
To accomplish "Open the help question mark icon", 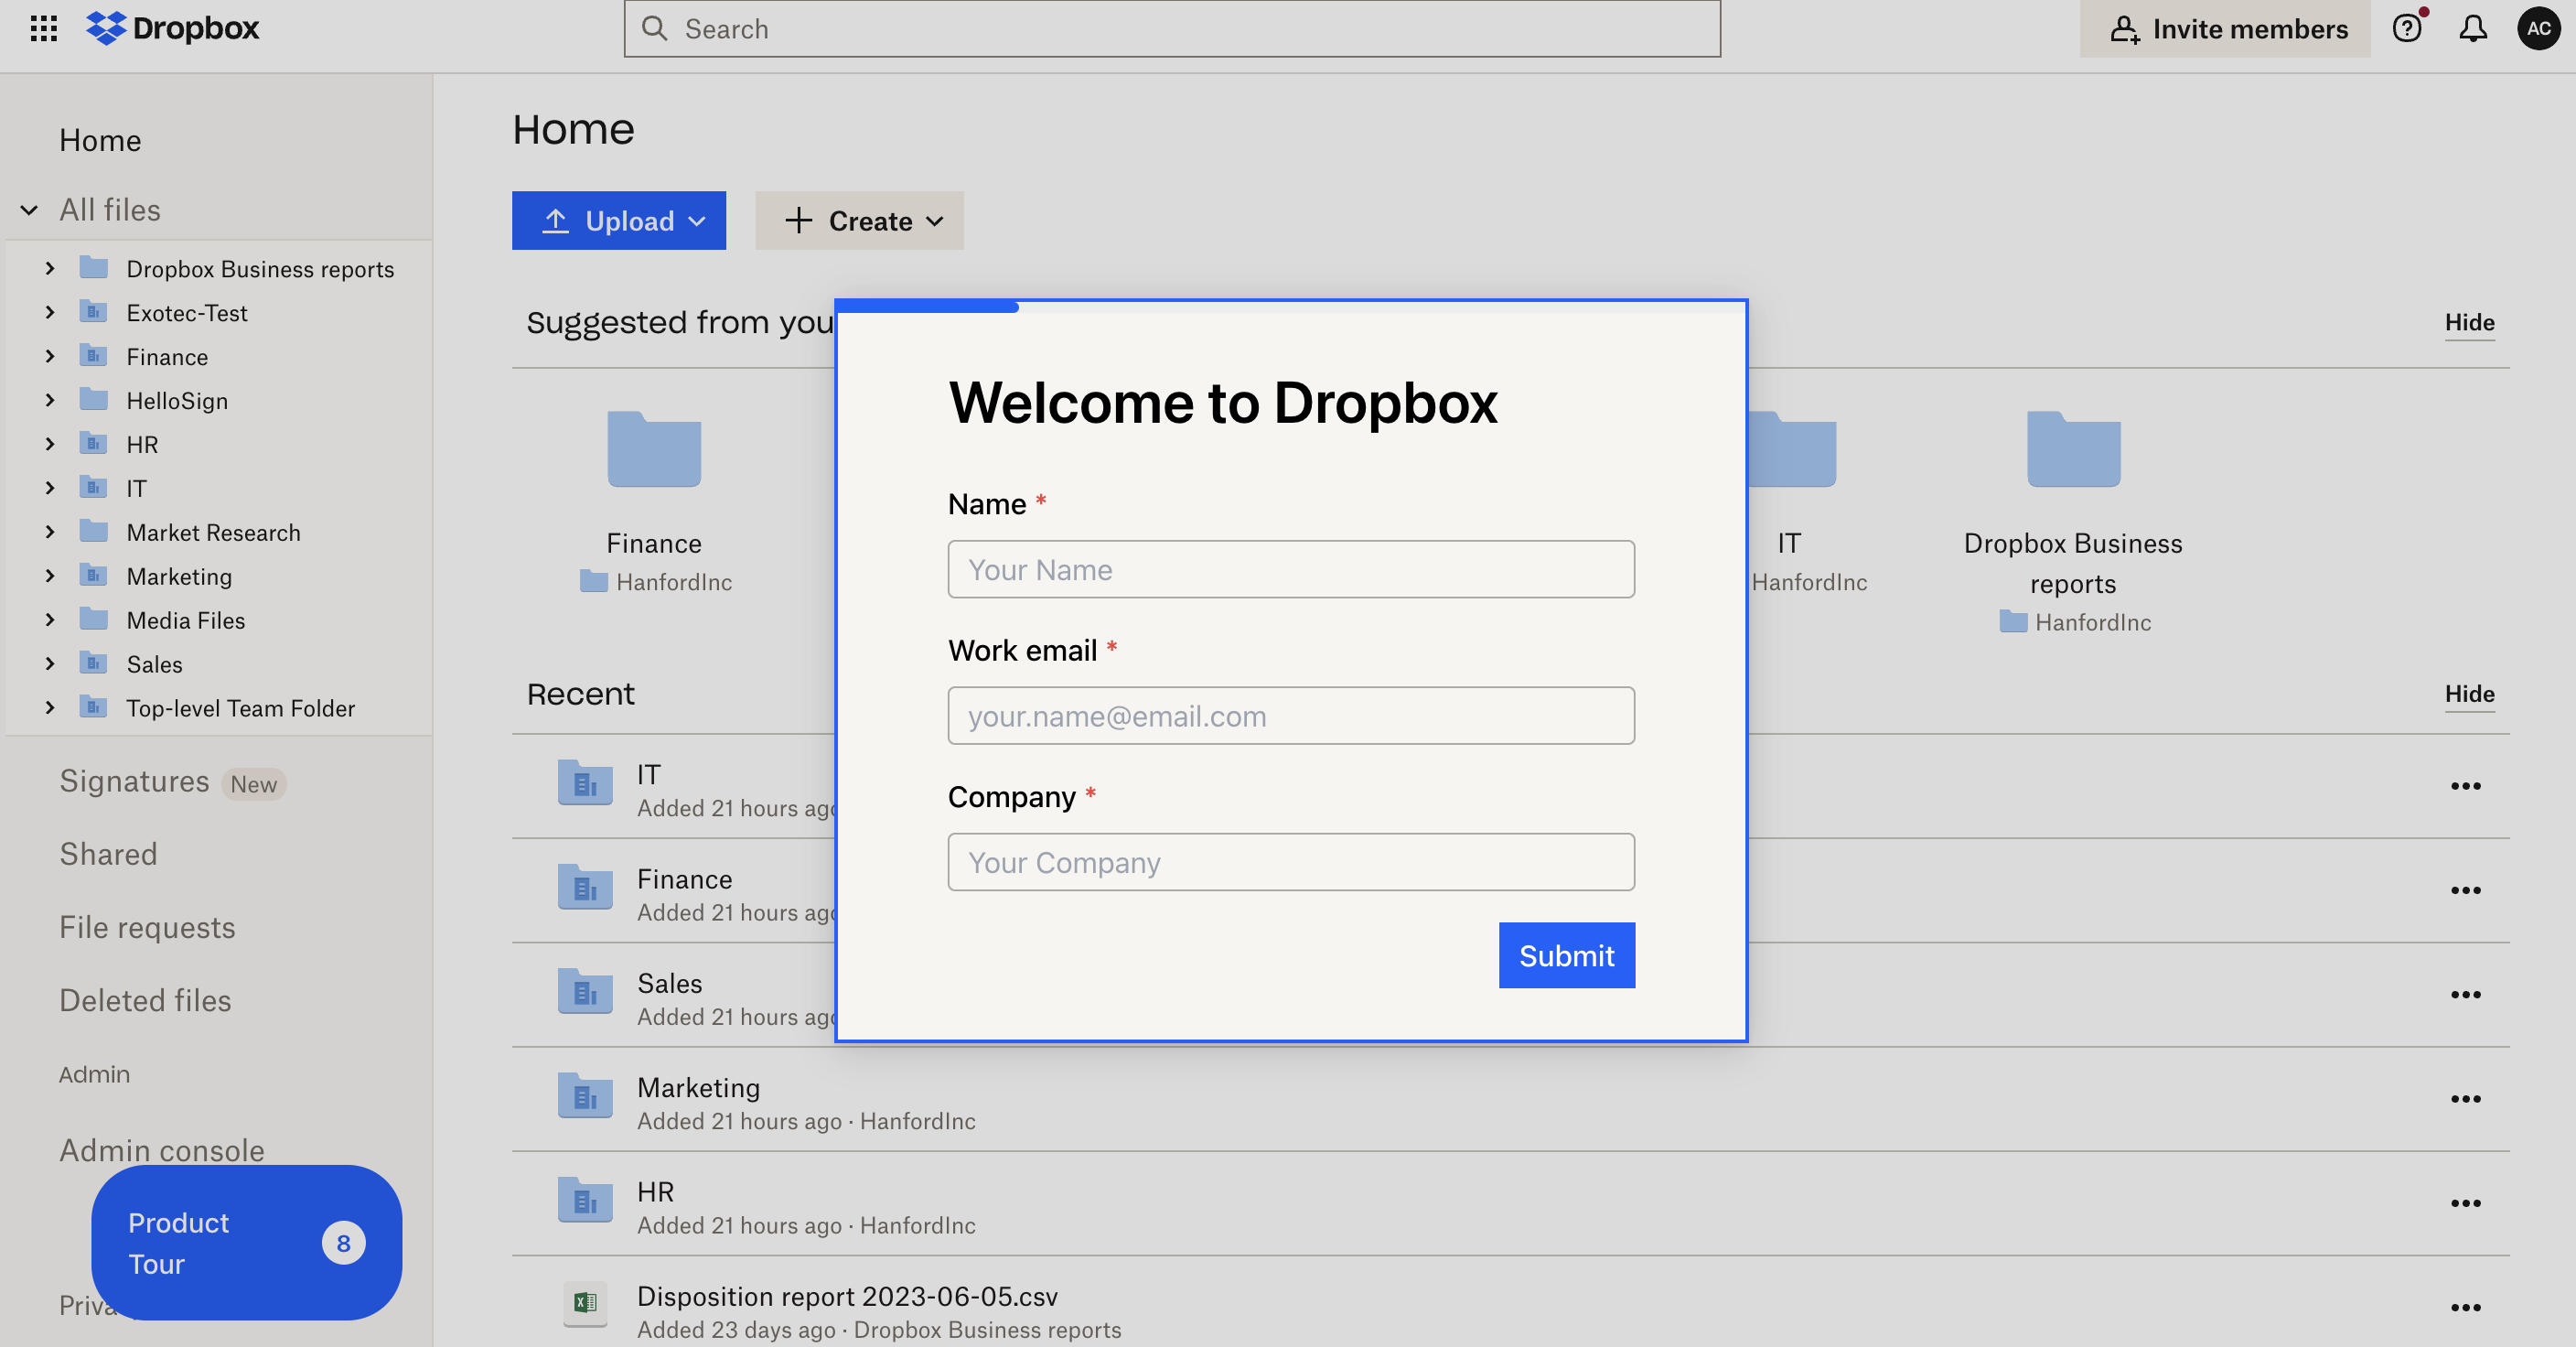I will [2408, 28].
